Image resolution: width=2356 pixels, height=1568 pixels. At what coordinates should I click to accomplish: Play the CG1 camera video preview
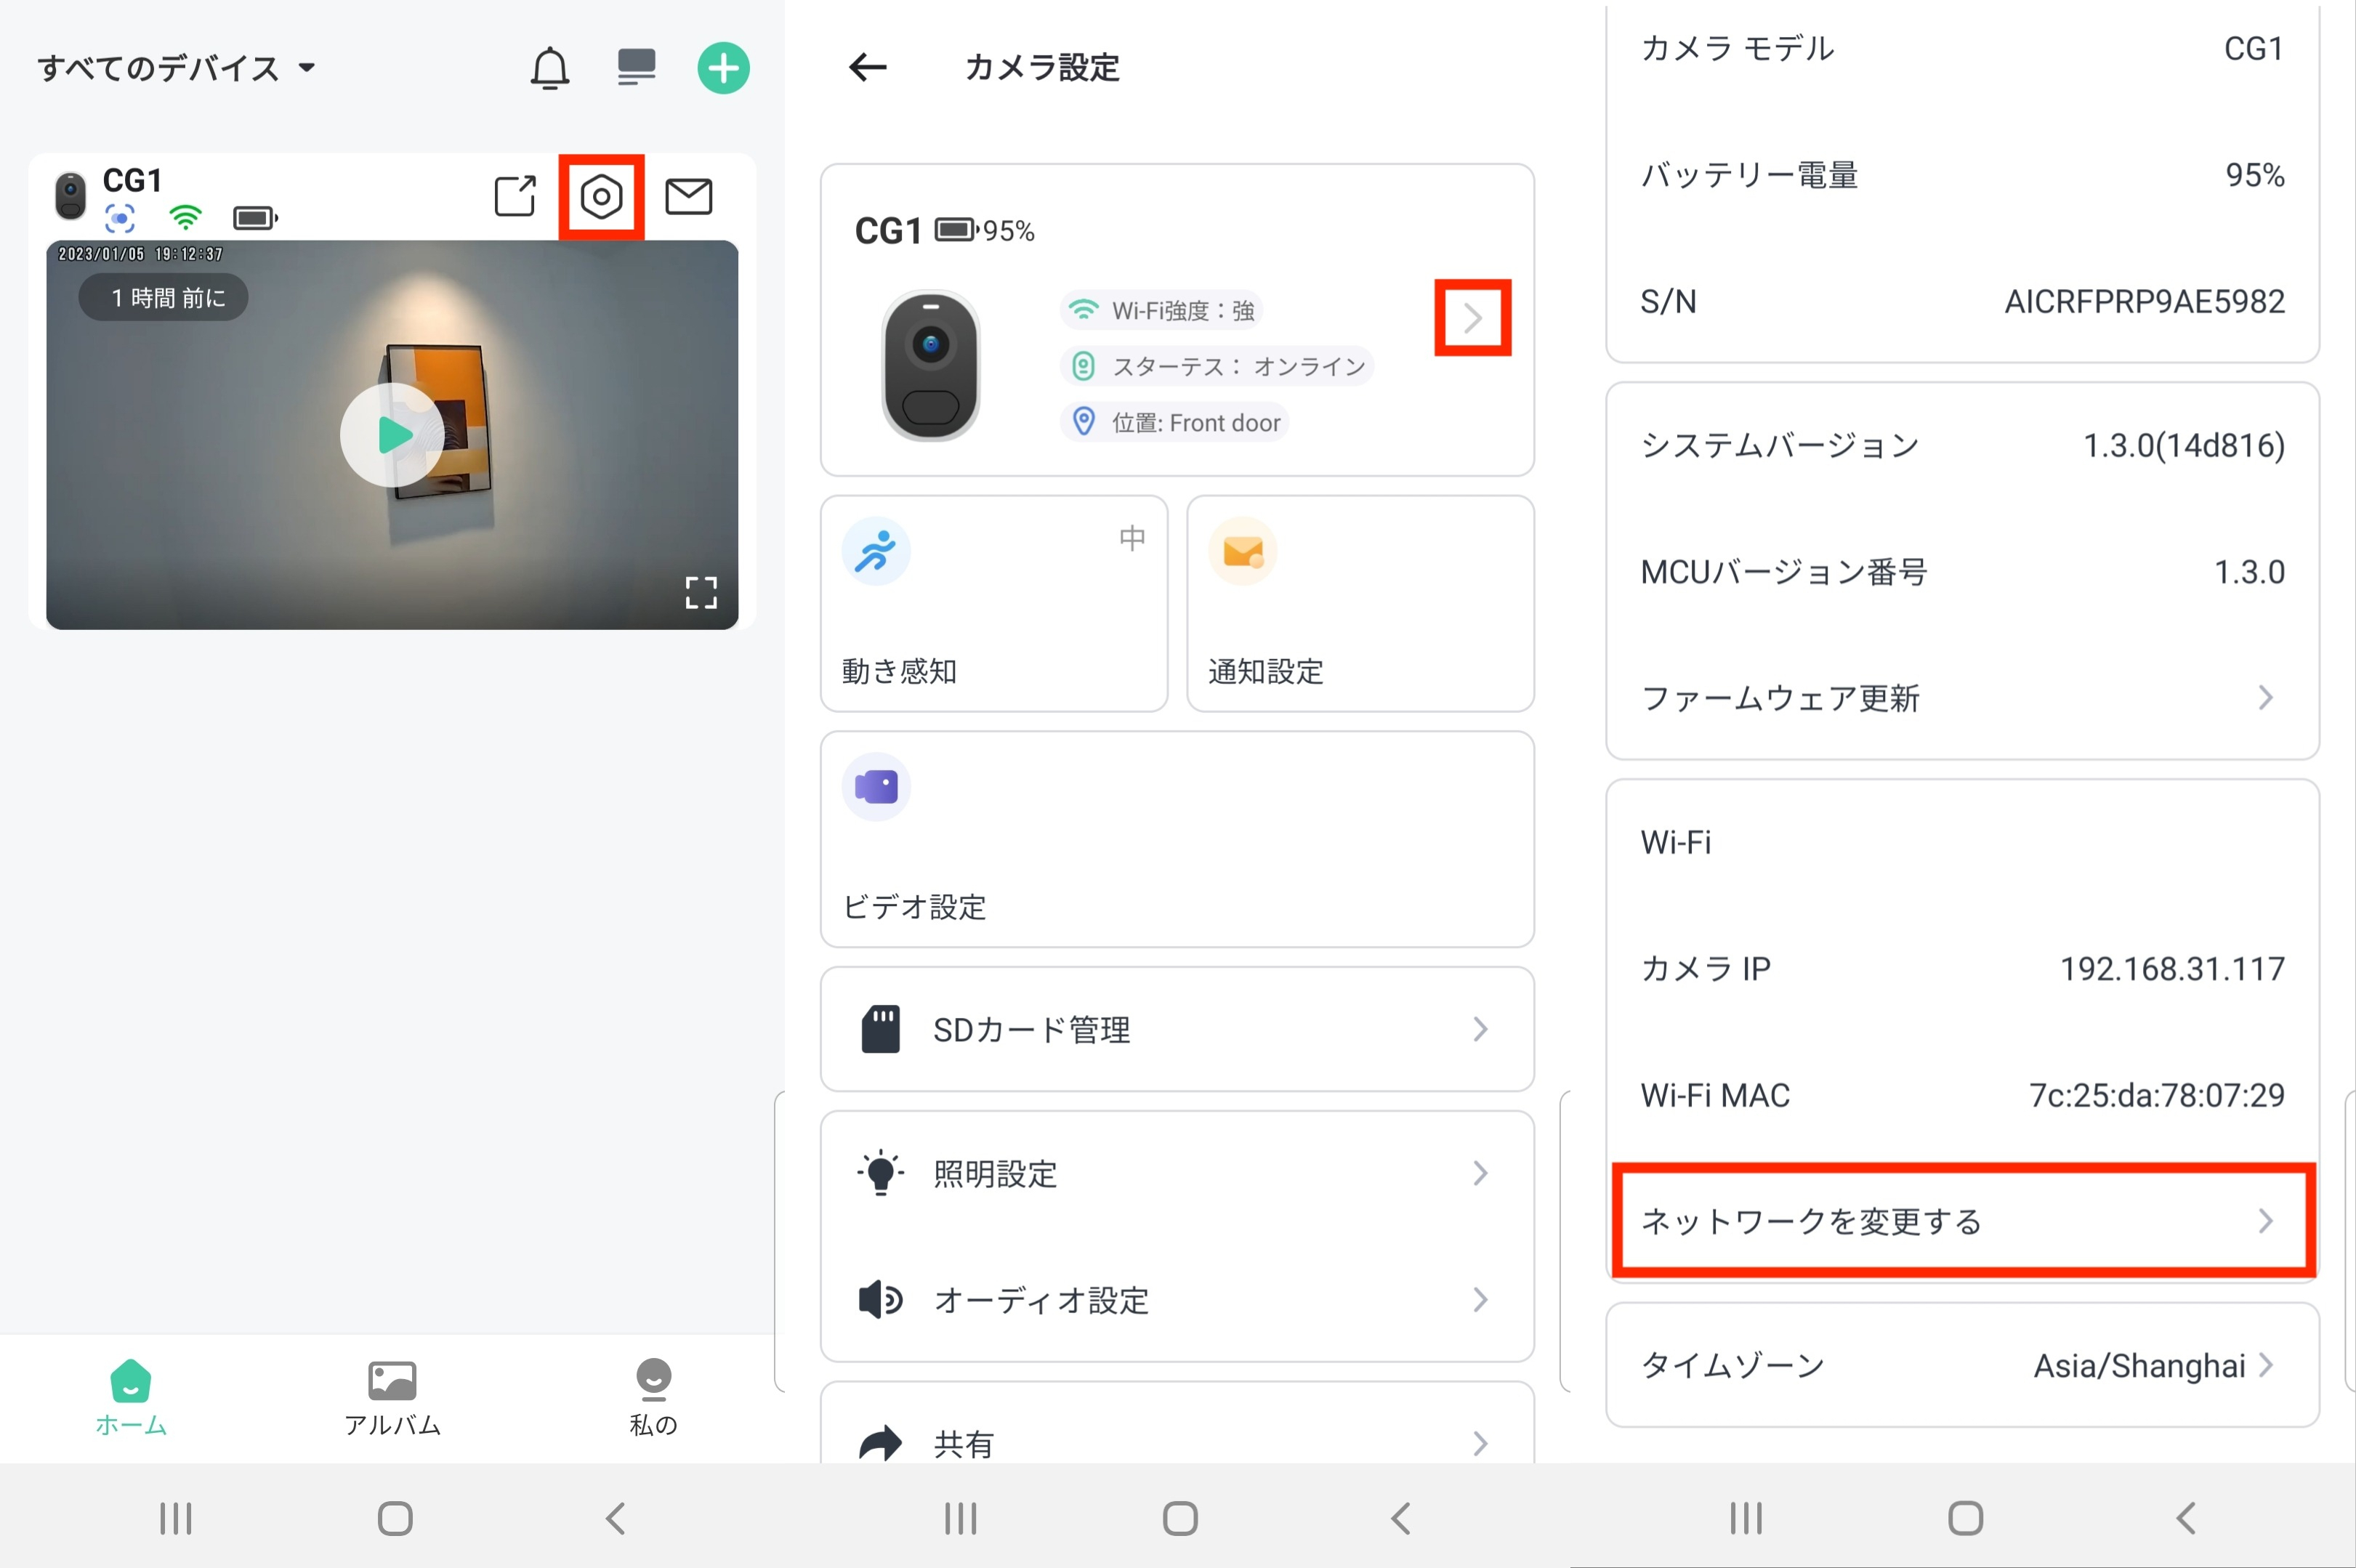pos(392,435)
